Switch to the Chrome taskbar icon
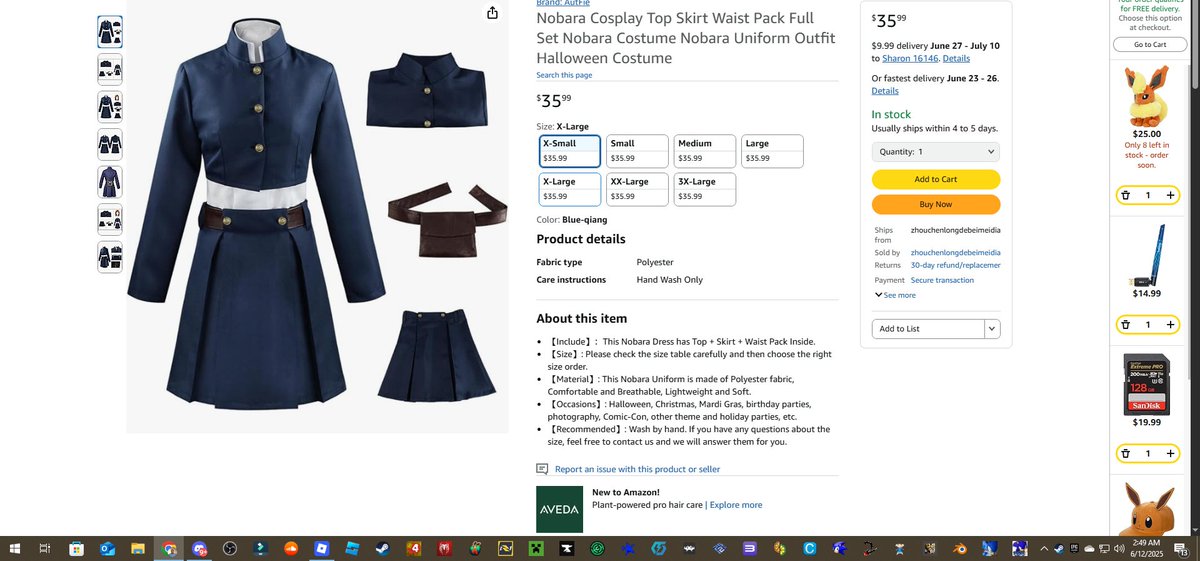This screenshot has width=1200, height=561. point(169,549)
